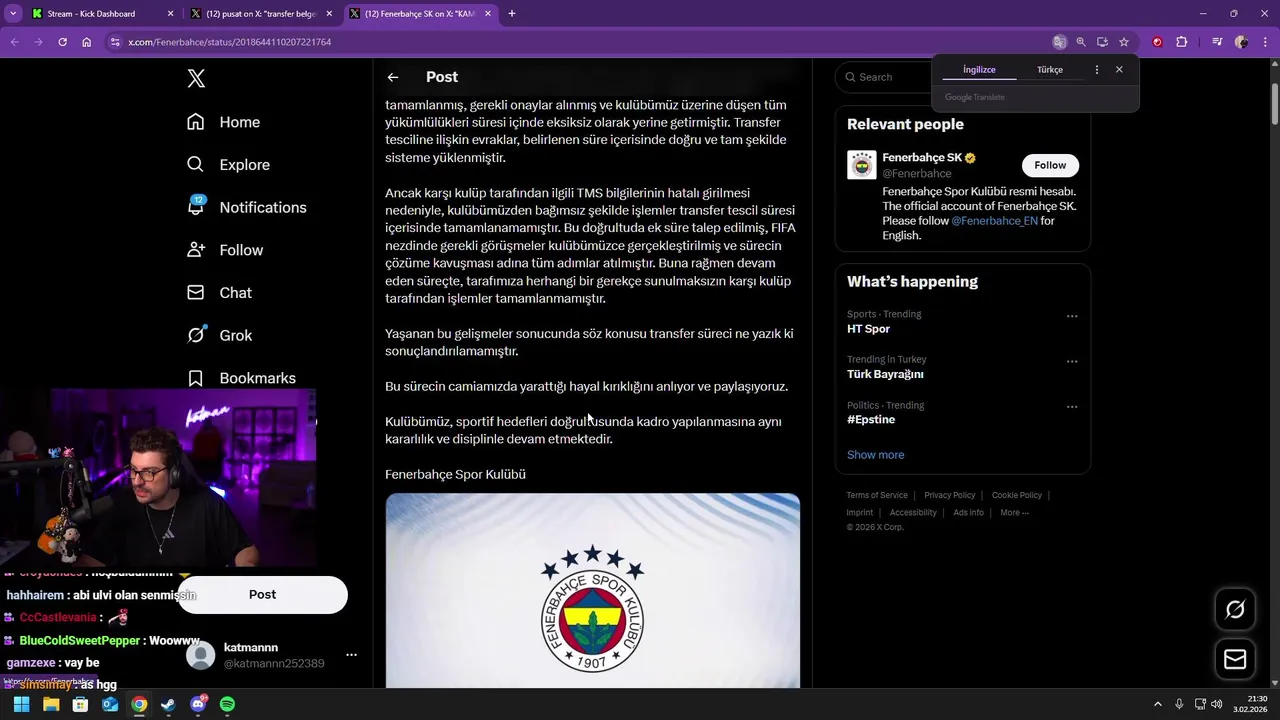Open Accessibility footer link
The height and width of the screenshot is (720, 1280).
[x=913, y=513]
